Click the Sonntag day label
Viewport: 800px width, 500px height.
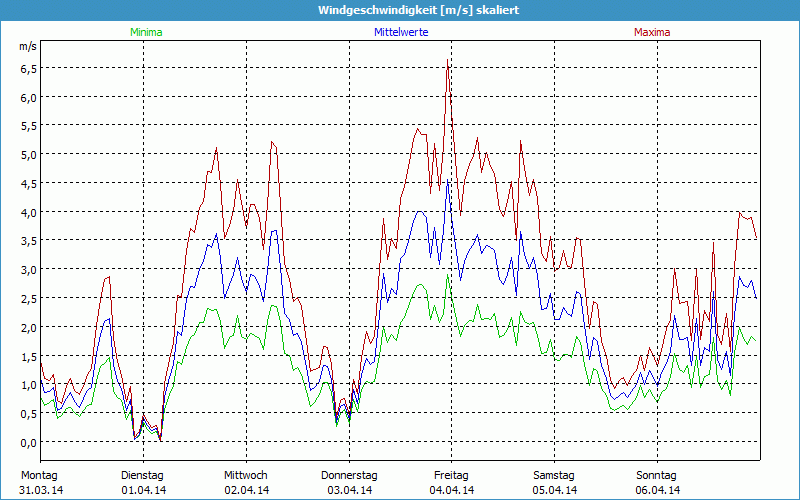pos(657,476)
